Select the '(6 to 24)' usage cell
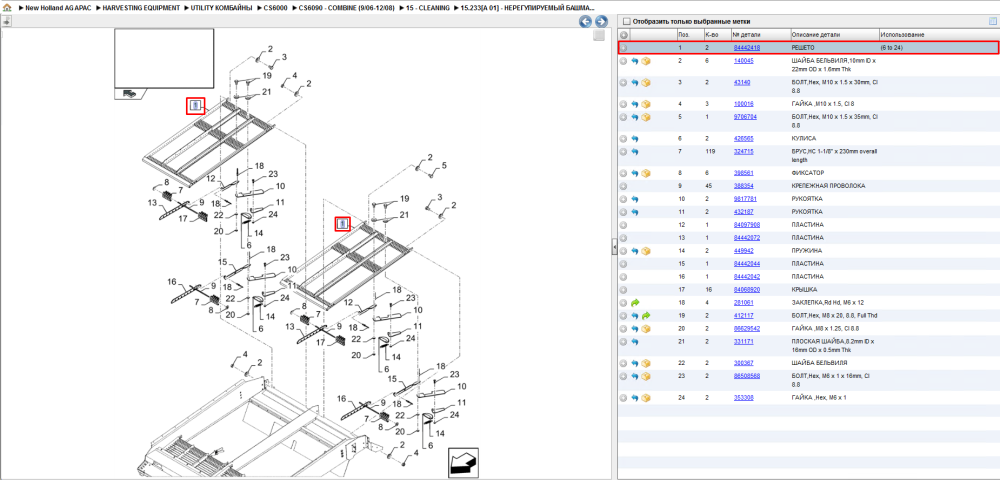The height and width of the screenshot is (480, 1000). point(892,48)
